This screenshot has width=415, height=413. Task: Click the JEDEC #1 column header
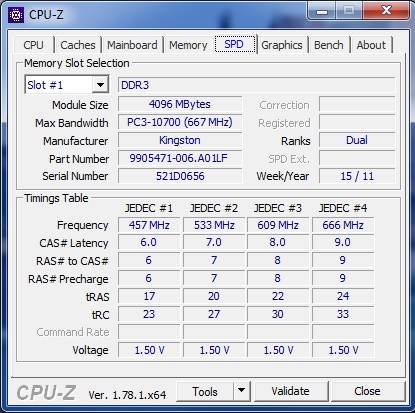tap(149, 208)
